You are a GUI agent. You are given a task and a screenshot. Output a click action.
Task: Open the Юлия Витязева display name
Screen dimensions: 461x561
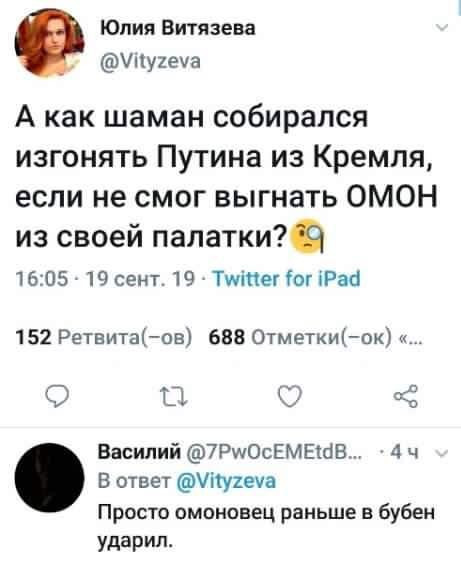pos(177,28)
